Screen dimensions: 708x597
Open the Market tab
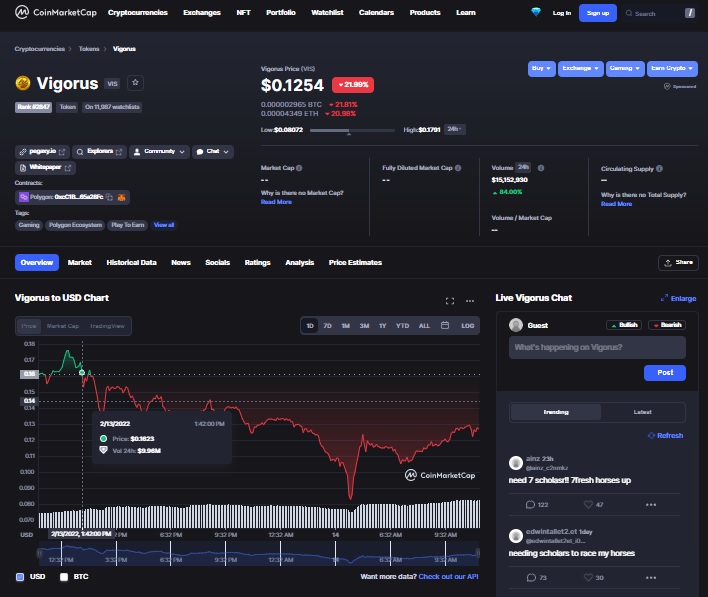click(x=79, y=262)
